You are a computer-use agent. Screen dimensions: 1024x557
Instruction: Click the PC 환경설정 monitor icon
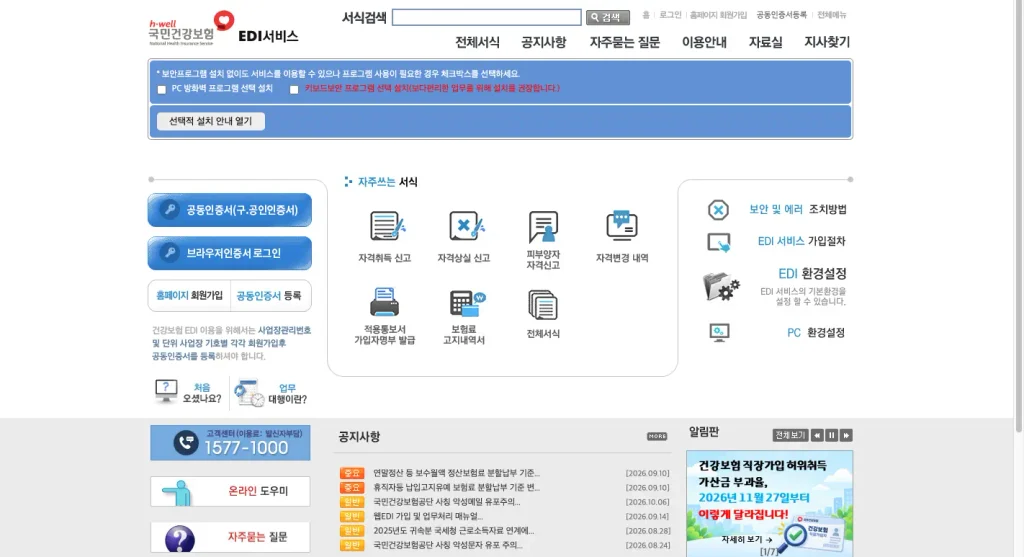719,333
